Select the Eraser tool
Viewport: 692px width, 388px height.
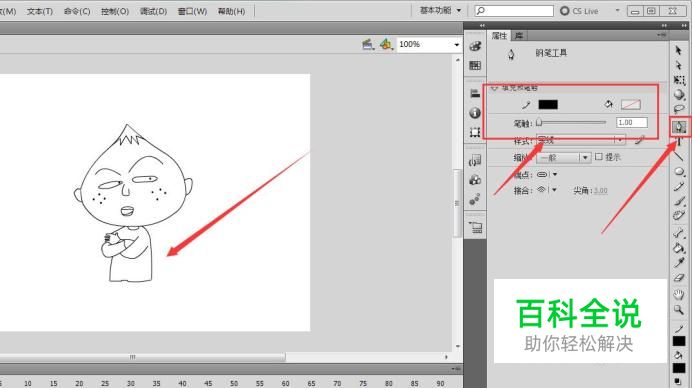(679, 278)
